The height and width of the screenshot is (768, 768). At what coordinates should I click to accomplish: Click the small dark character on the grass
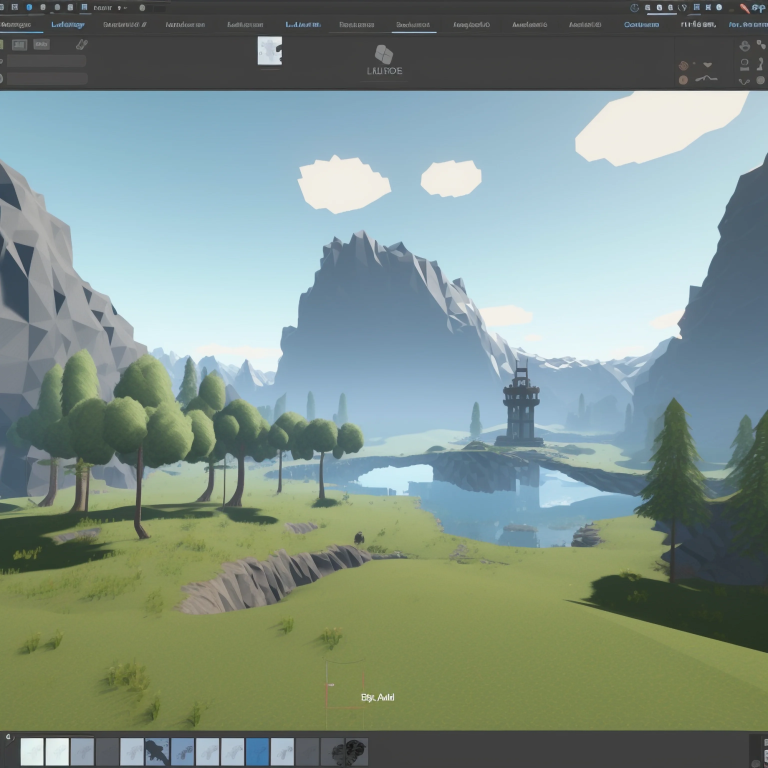(359, 538)
